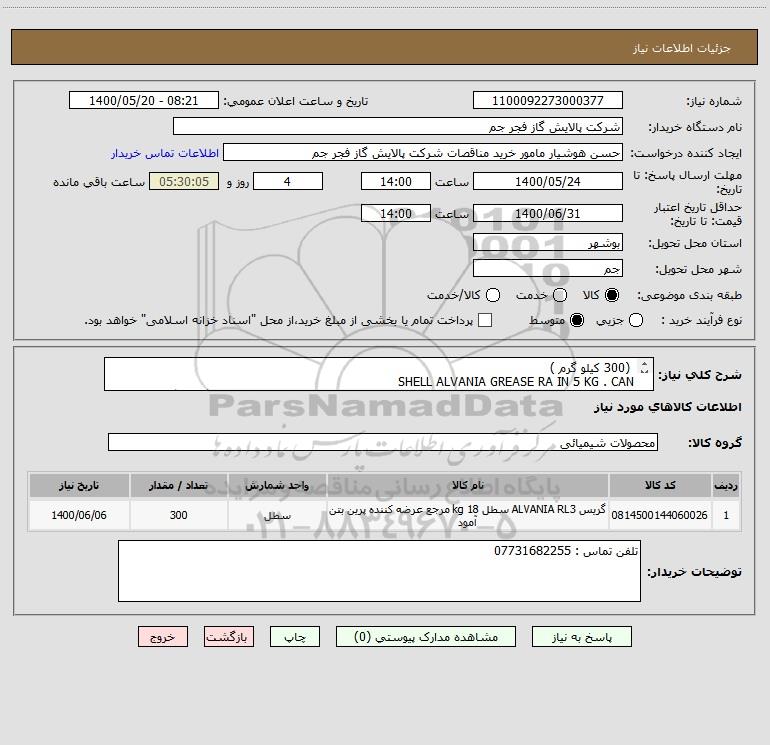Click the buyer notes box with تلفن تماس
770x745 pixels.
pos(379,571)
